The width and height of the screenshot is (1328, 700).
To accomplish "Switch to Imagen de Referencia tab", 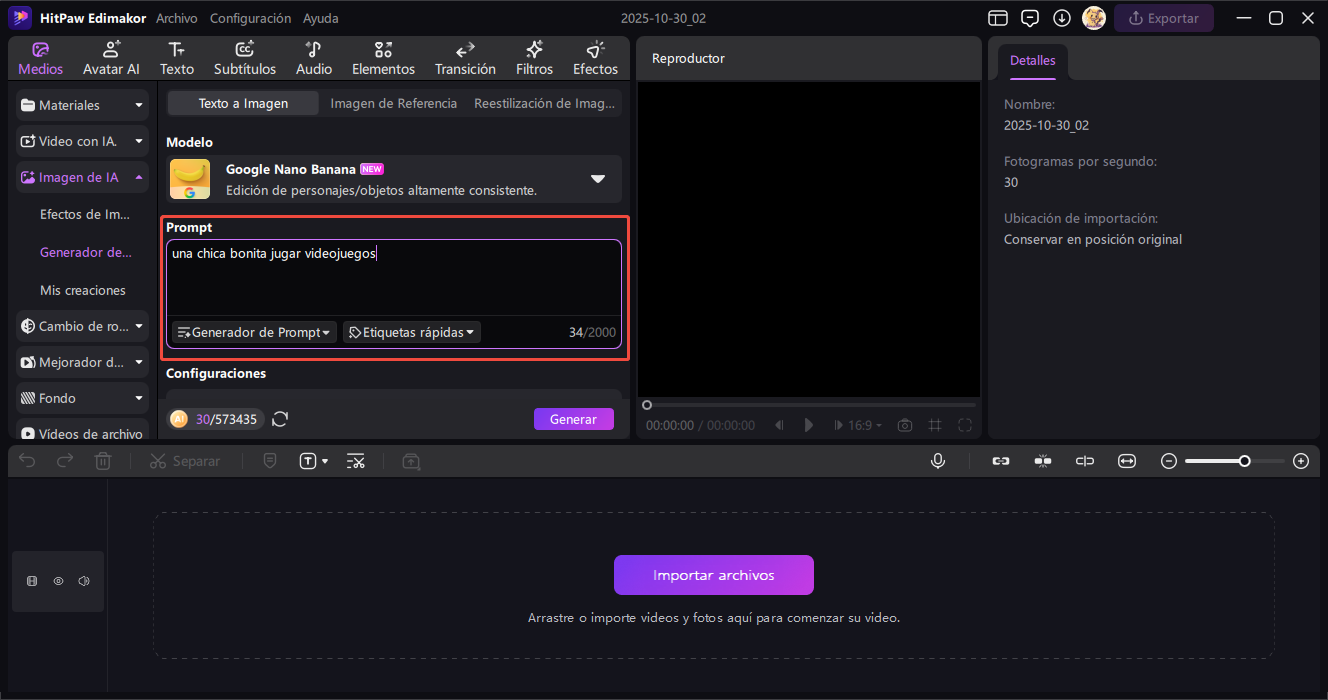I will coord(393,103).
